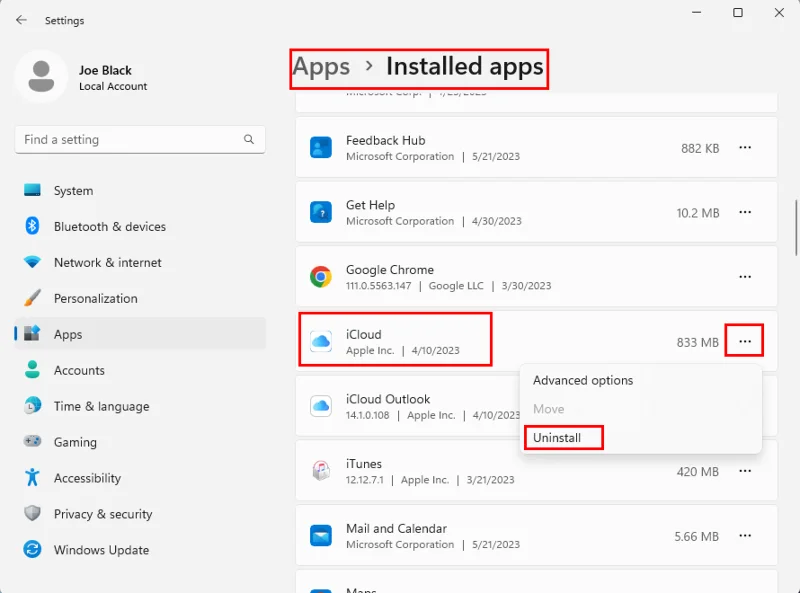This screenshot has height=593, width=800.
Task: Open Network & internet settings
Action: coord(140,262)
